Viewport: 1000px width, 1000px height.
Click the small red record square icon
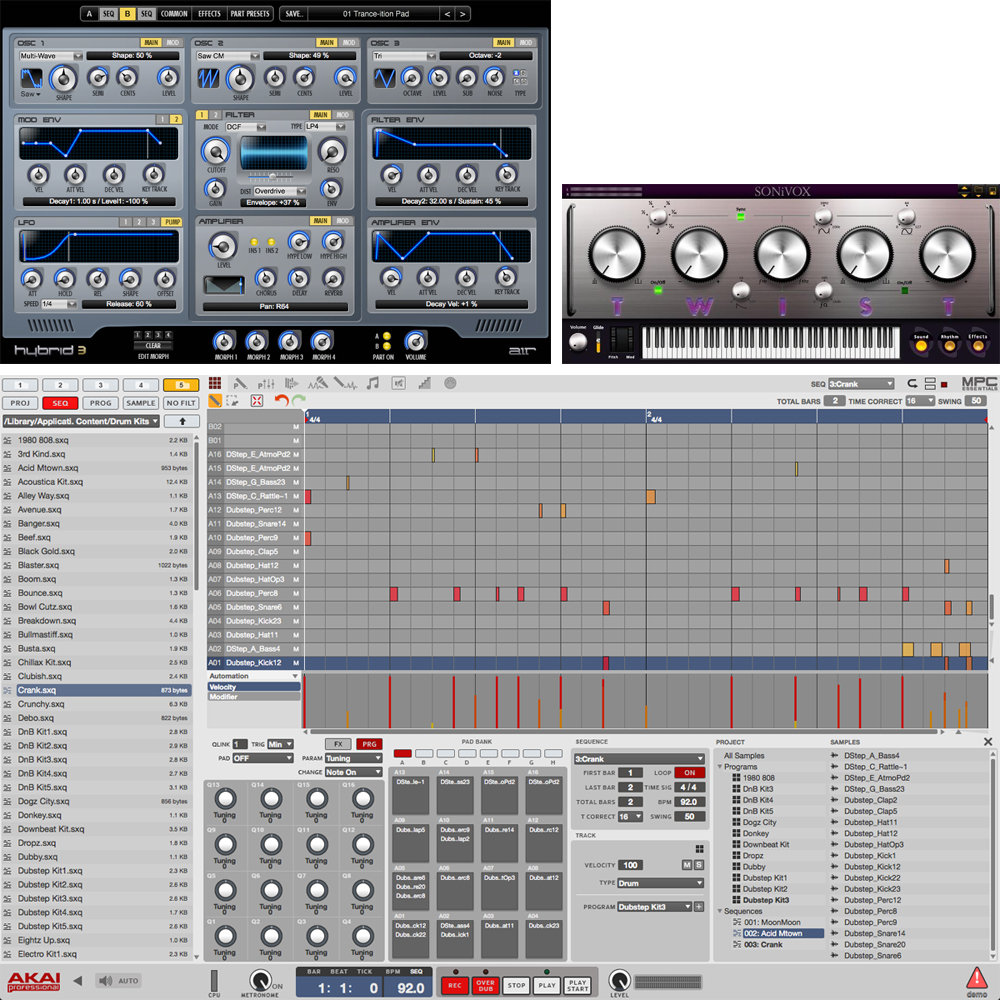(944, 384)
